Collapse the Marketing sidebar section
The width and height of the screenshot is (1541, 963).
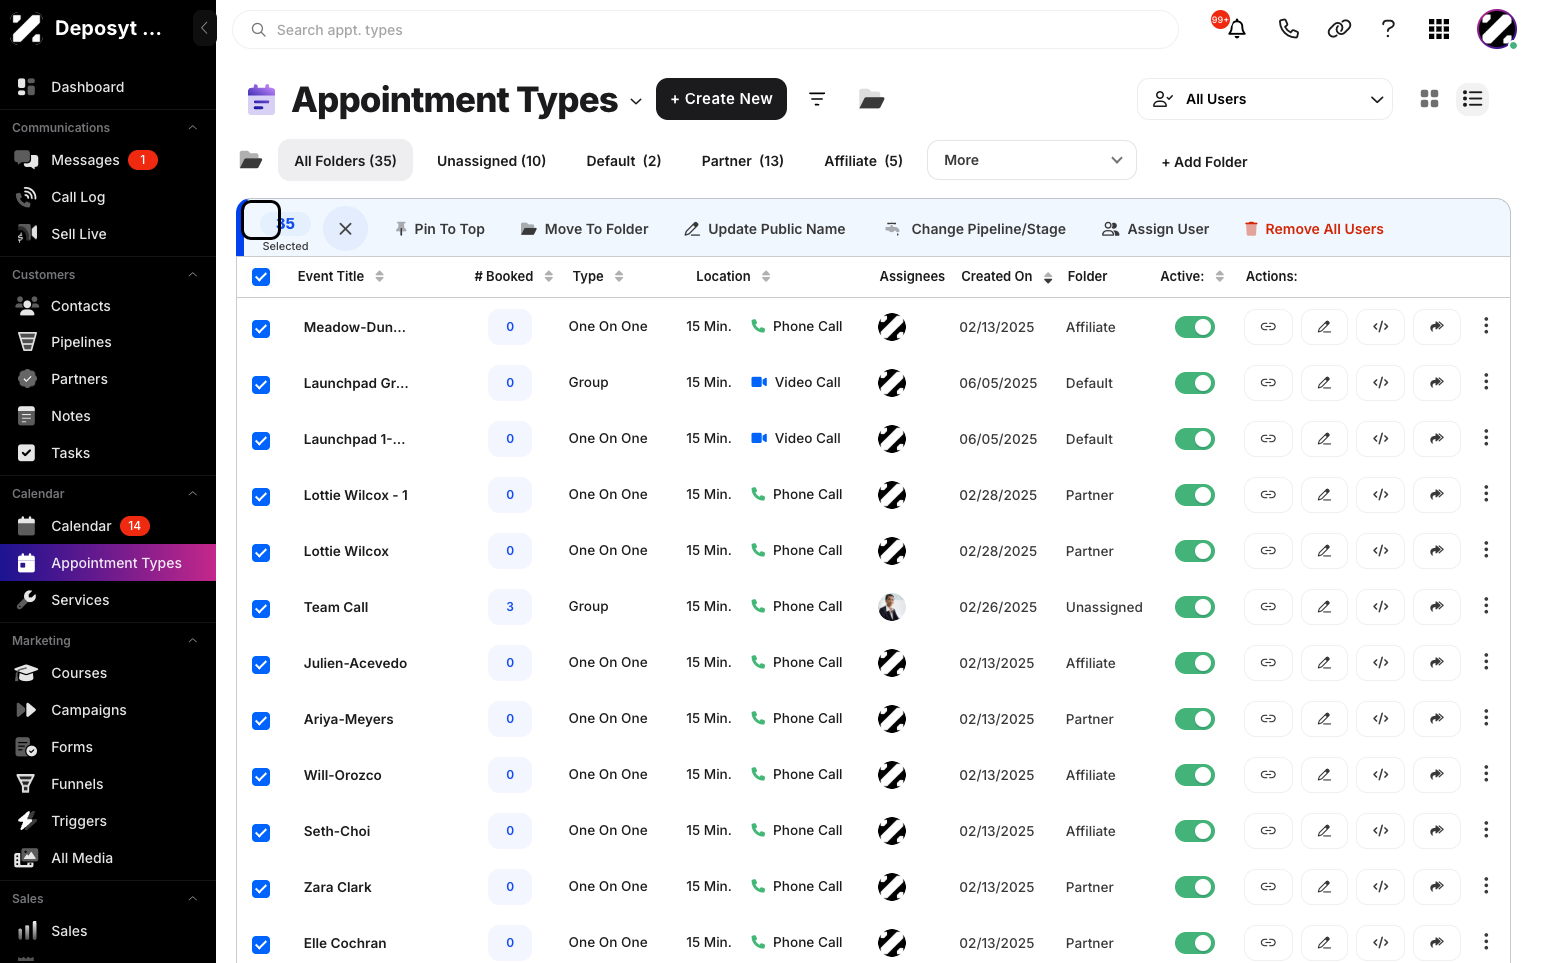tap(193, 641)
